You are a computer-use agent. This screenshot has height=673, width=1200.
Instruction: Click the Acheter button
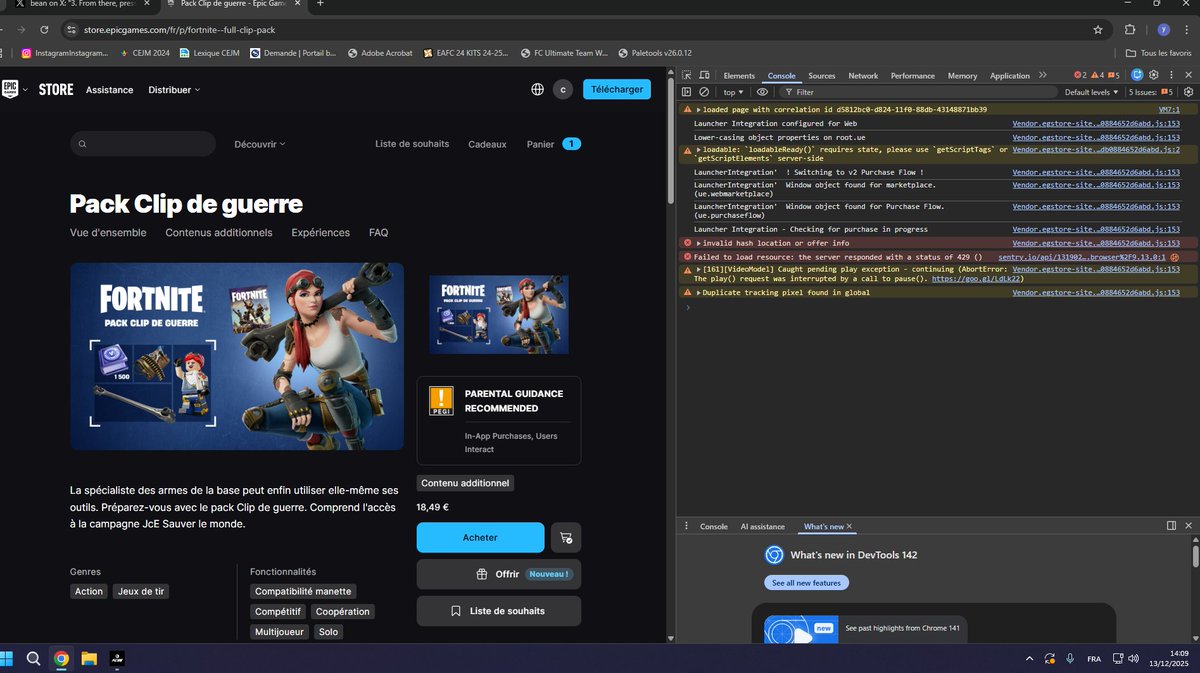(x=480, y=537)
